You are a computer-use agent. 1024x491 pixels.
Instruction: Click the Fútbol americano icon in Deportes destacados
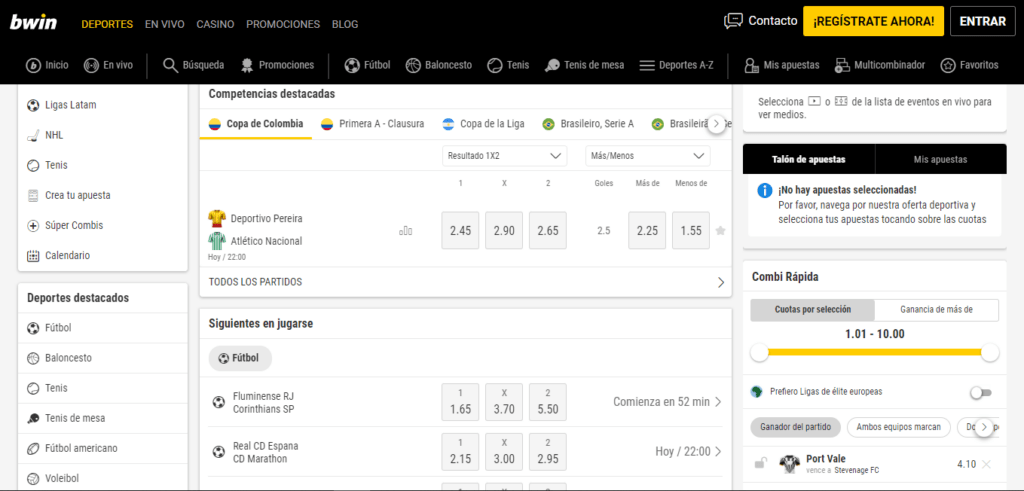[33, 449]
